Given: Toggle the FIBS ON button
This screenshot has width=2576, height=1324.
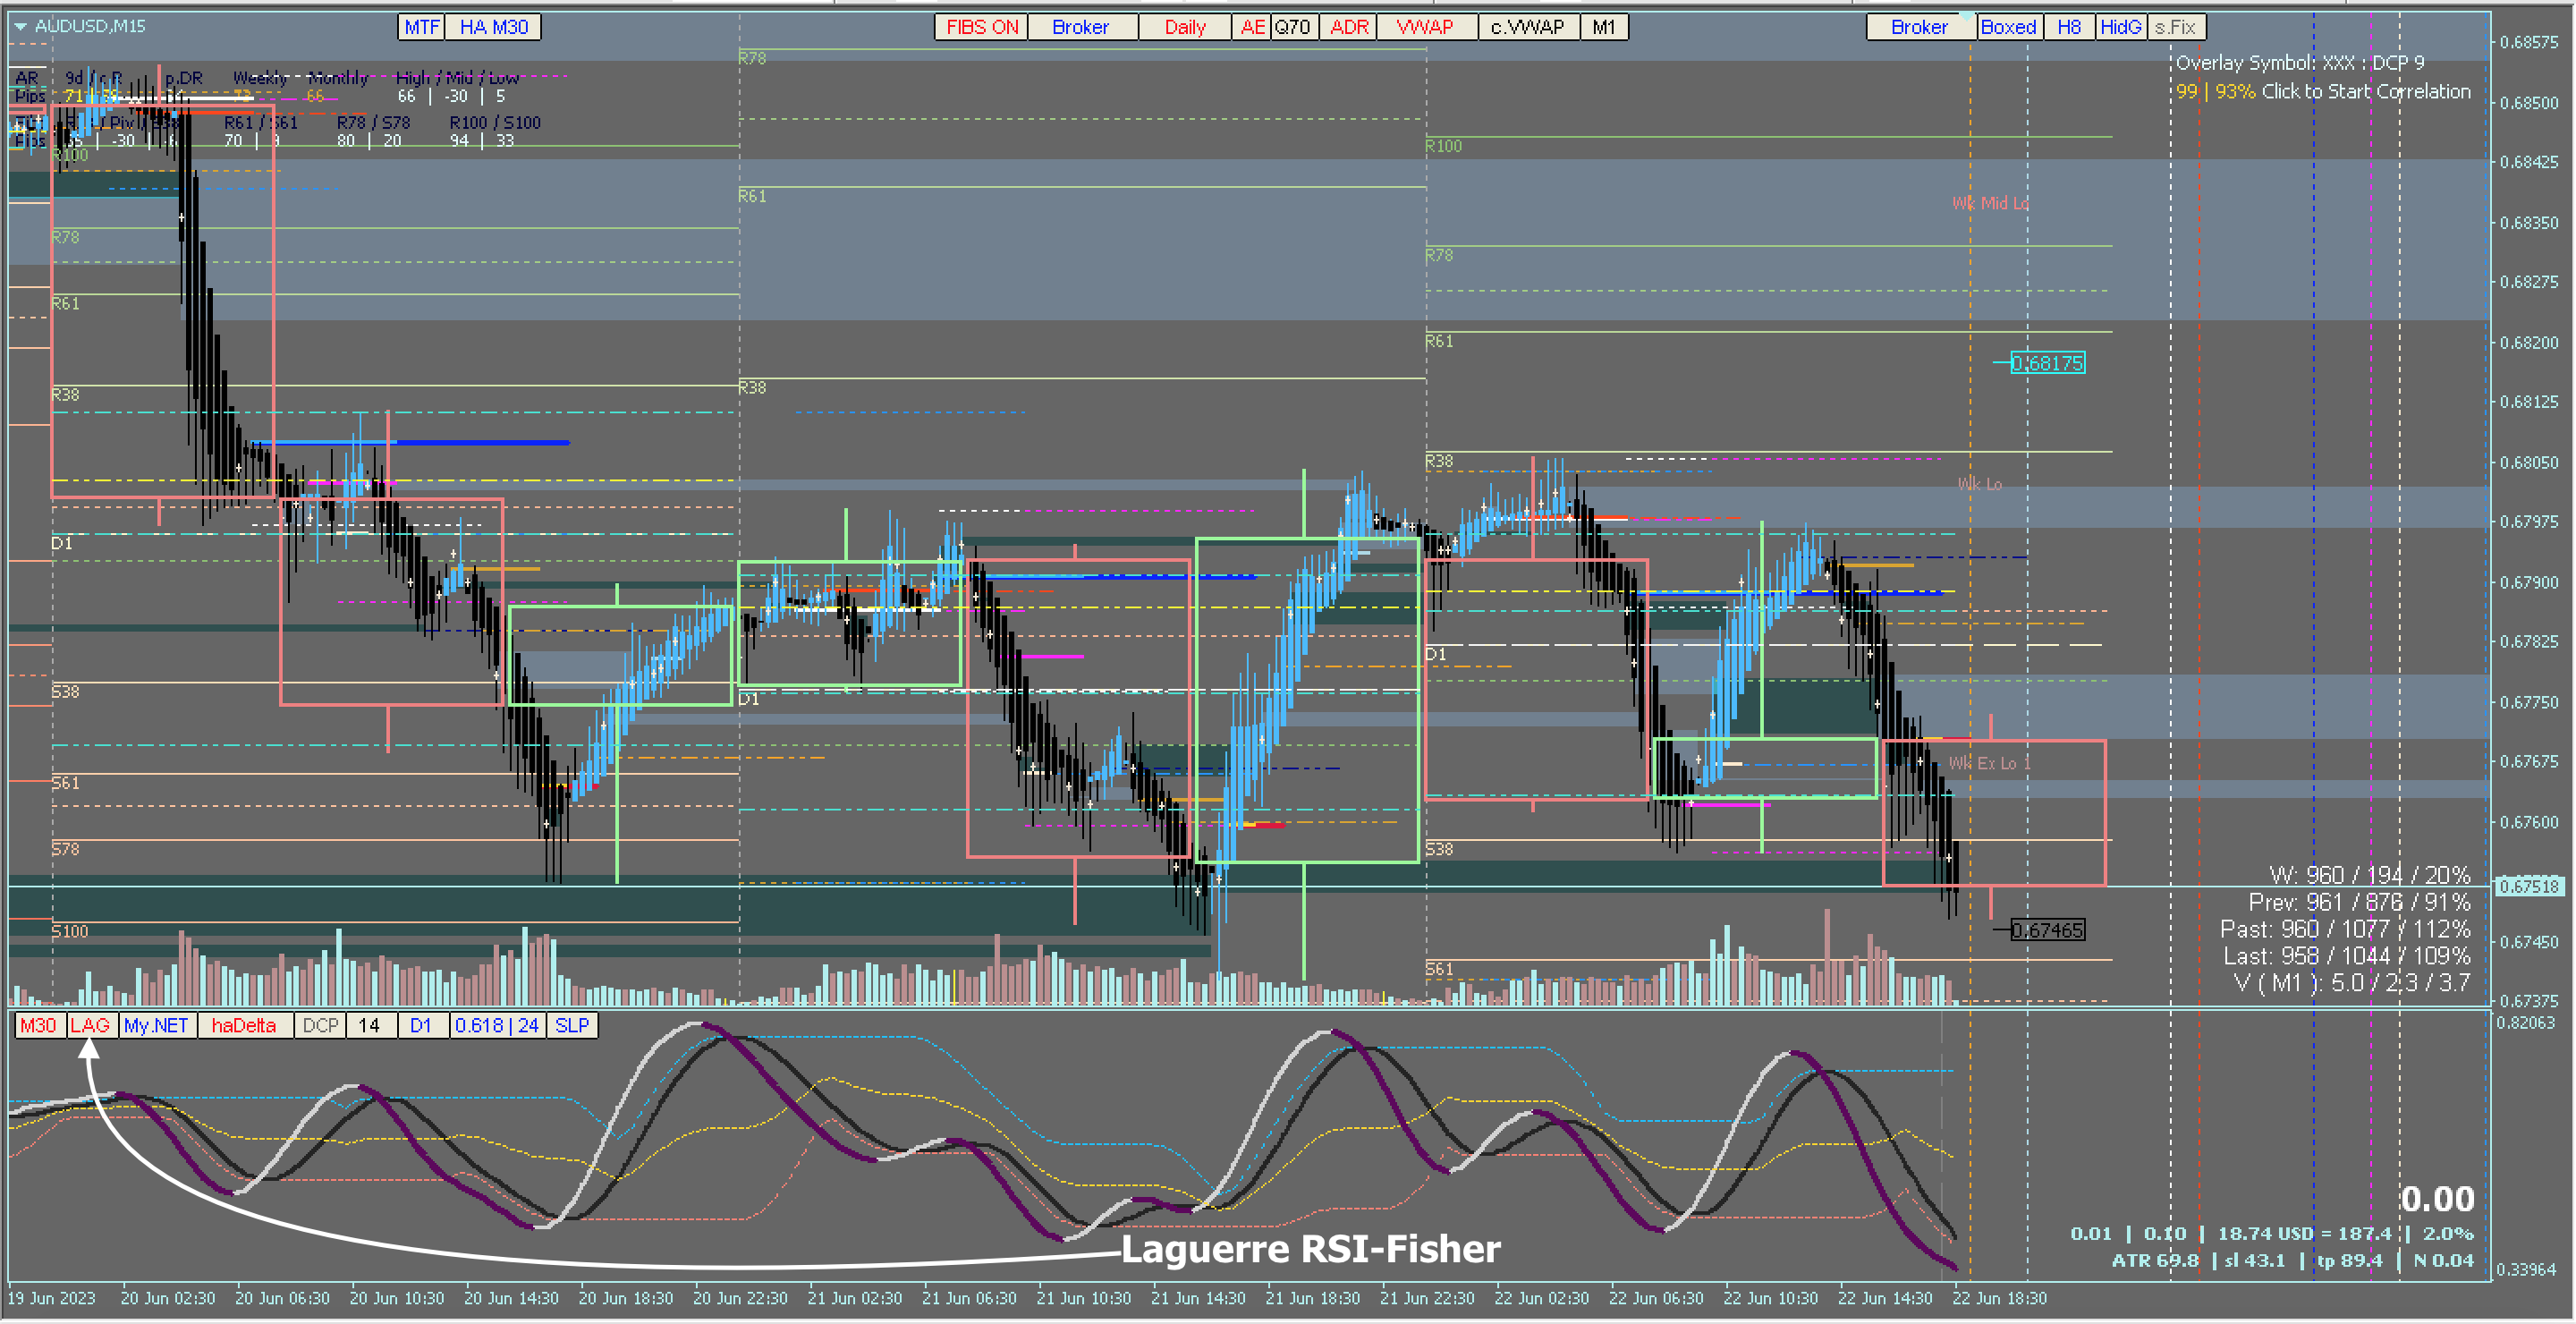Looking at the screenshot, I should pos(981,27).
